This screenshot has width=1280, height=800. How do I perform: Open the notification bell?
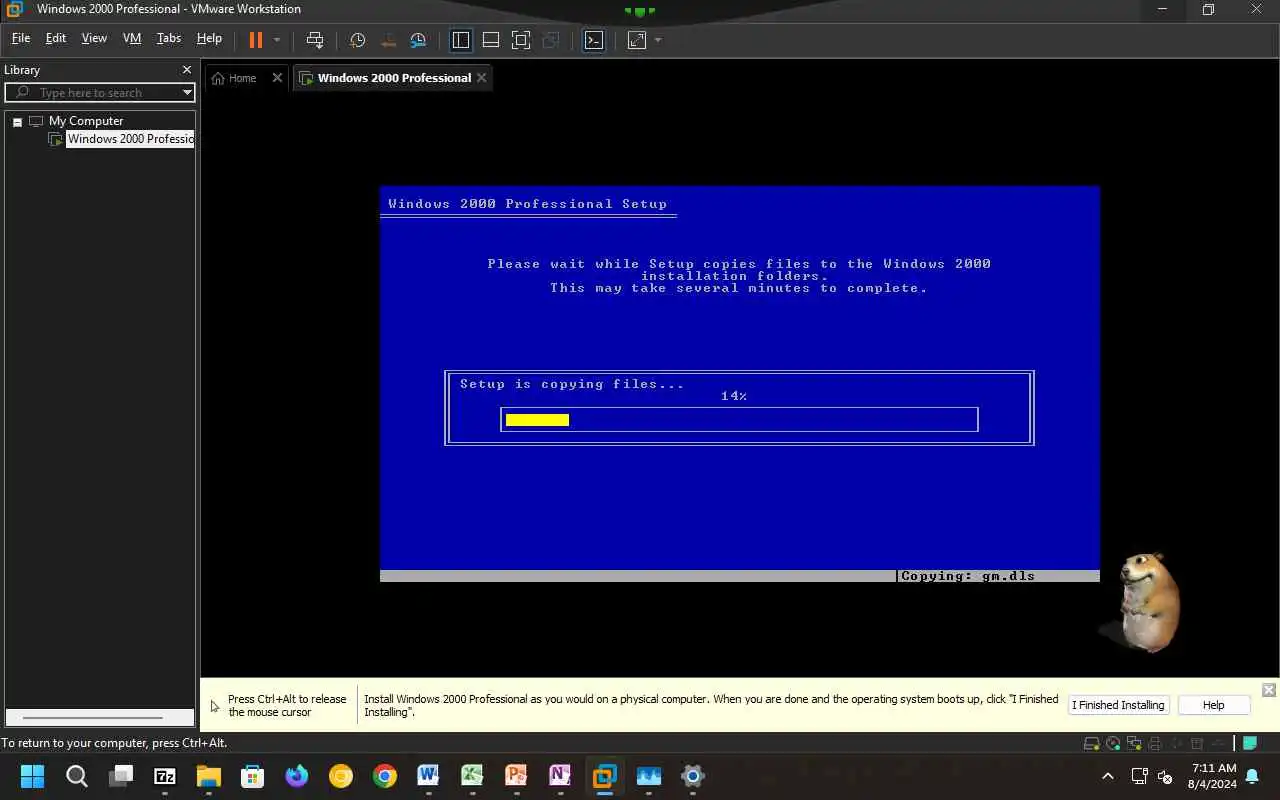(1252, 776)
